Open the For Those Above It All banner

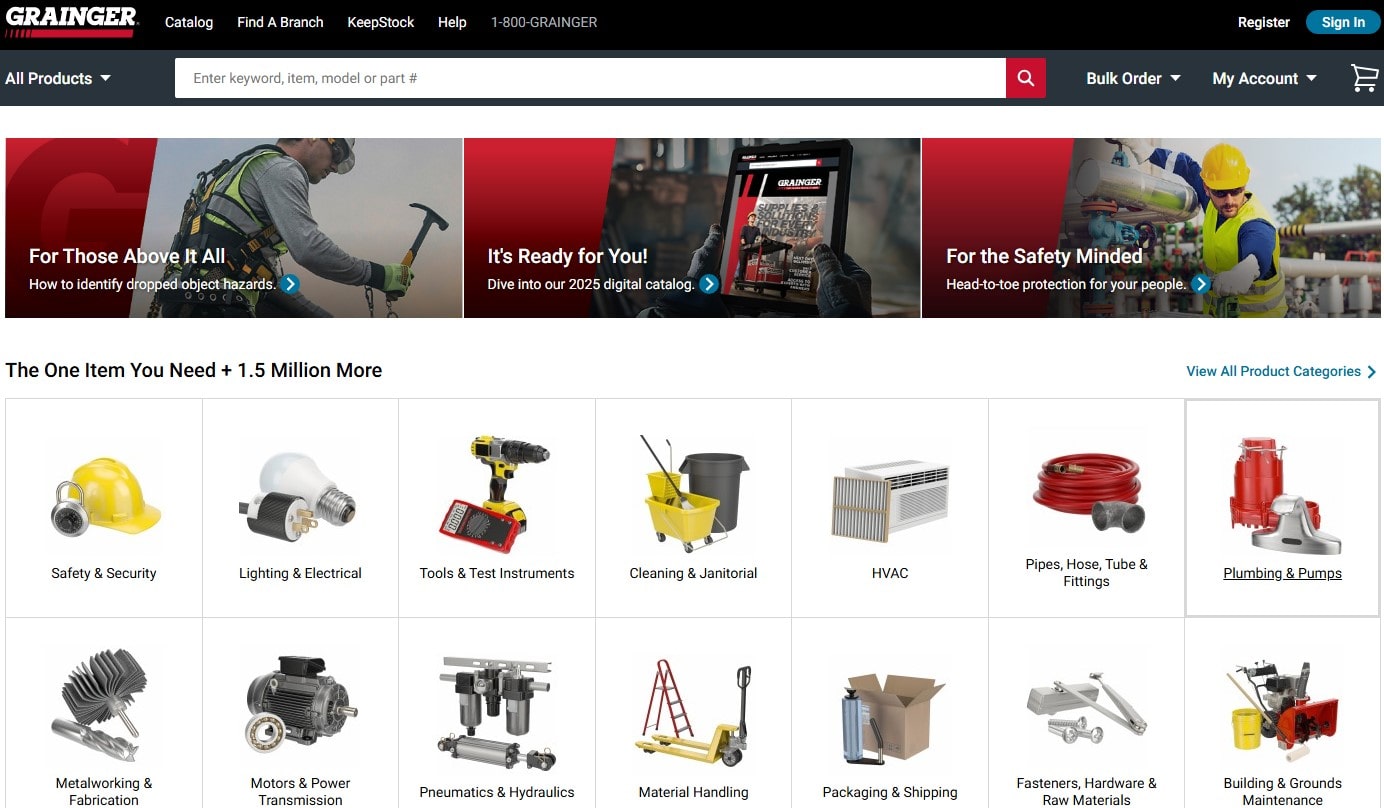[233, 228]
